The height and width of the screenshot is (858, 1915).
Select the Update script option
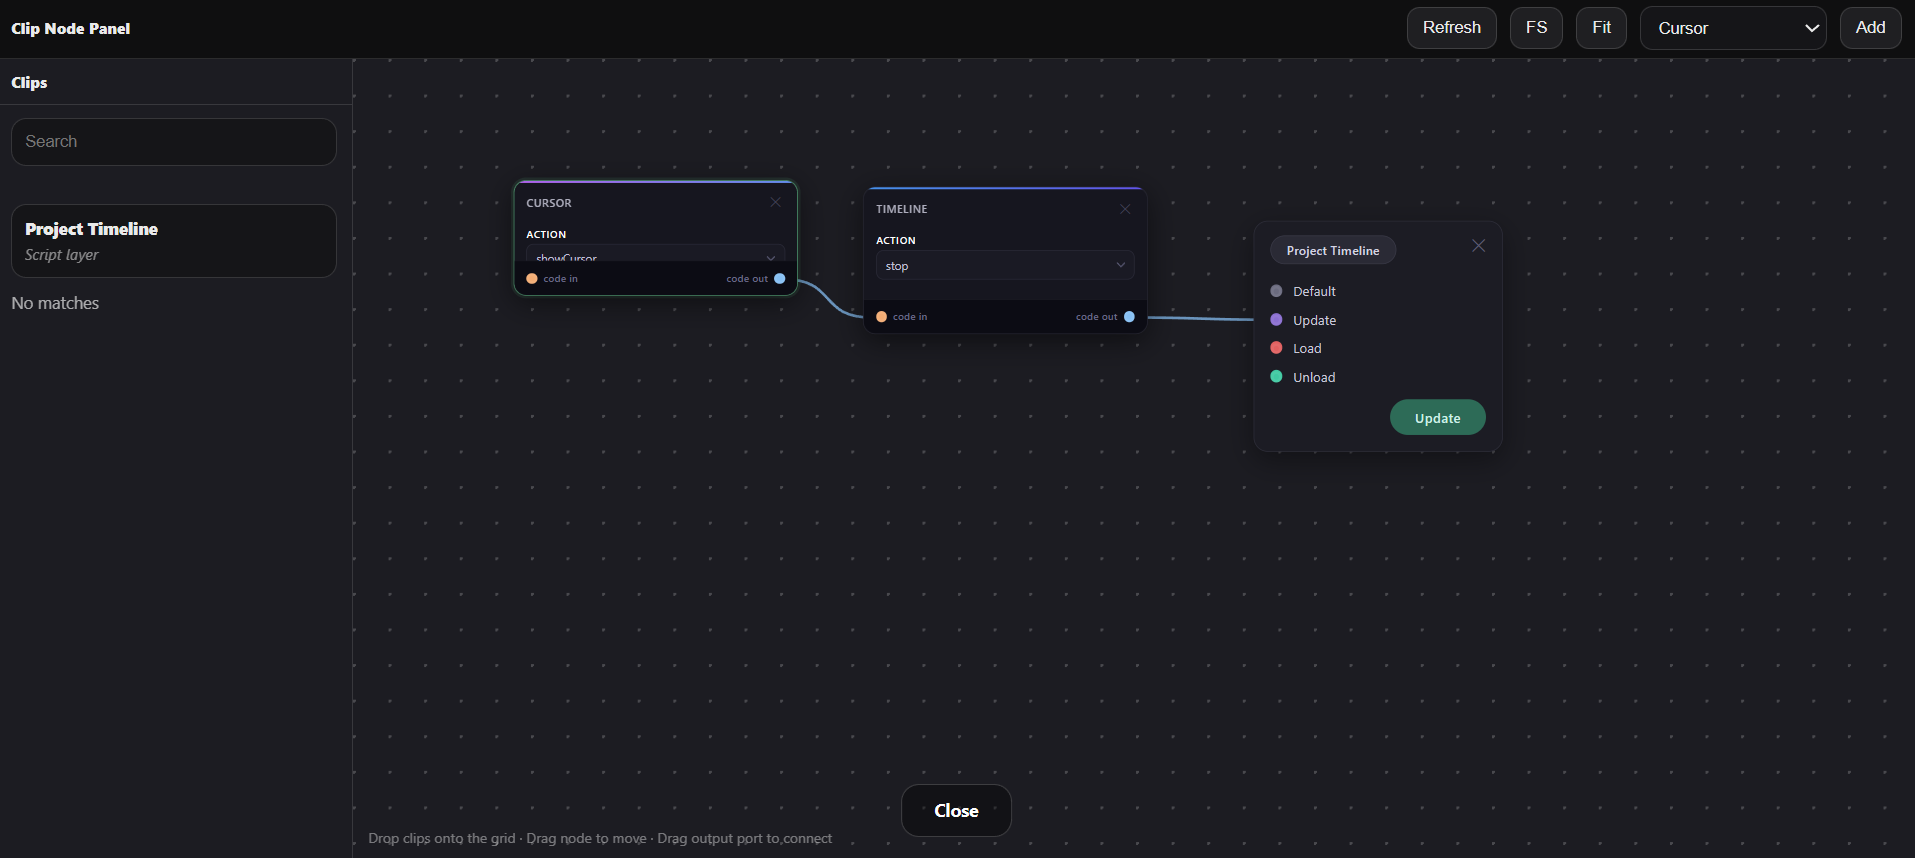[x=1313, y=320]
